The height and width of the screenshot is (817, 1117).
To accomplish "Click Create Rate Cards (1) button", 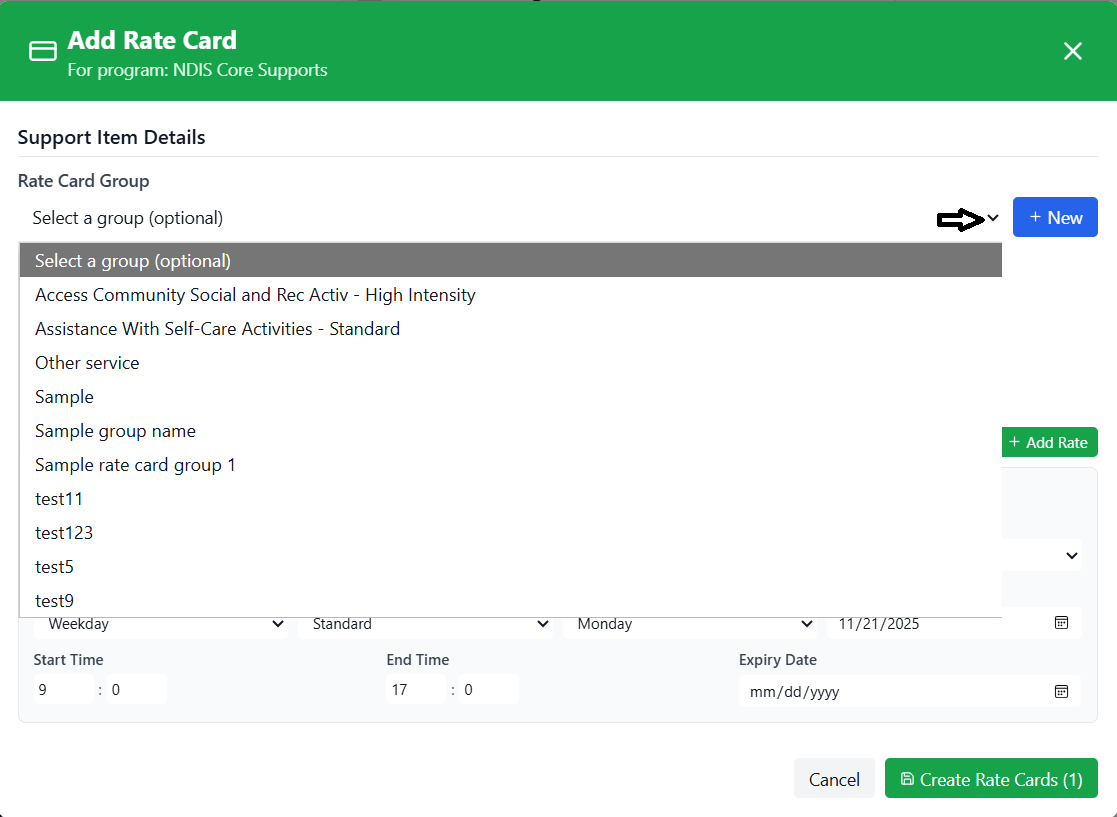I will 991,779.
